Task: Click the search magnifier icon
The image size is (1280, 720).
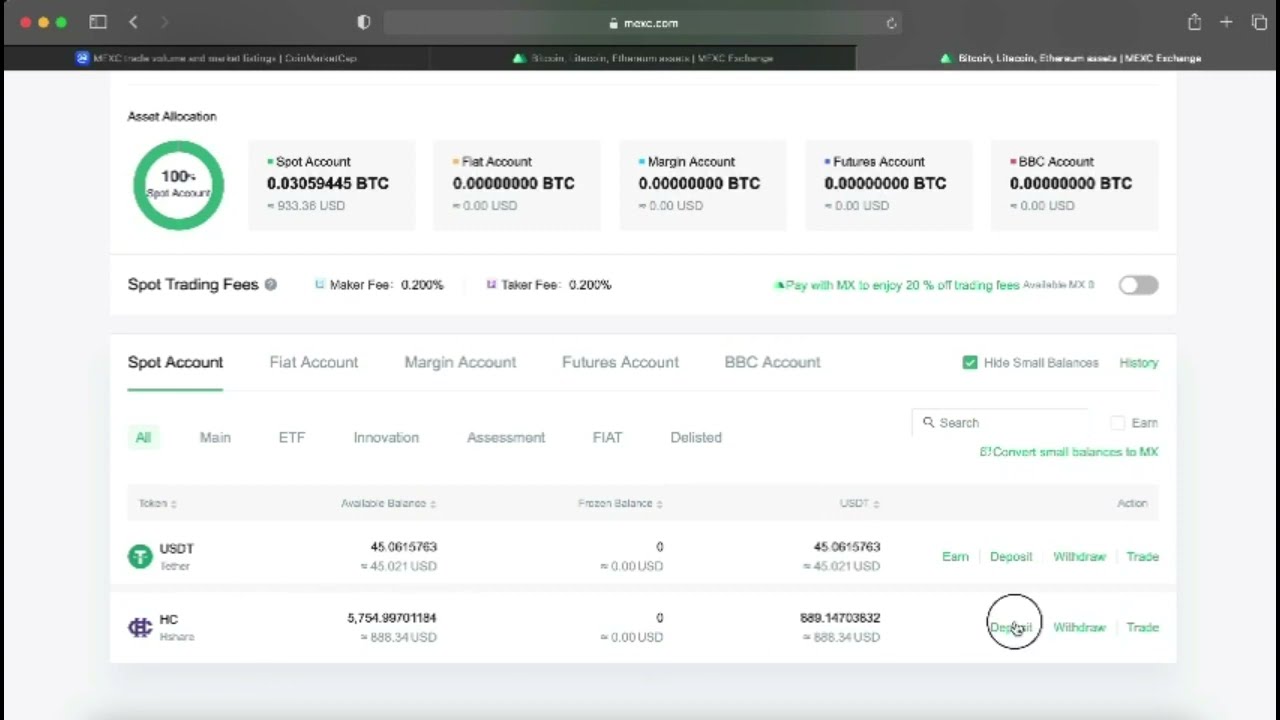Action: pyautogui.click(x=928, y=423)
